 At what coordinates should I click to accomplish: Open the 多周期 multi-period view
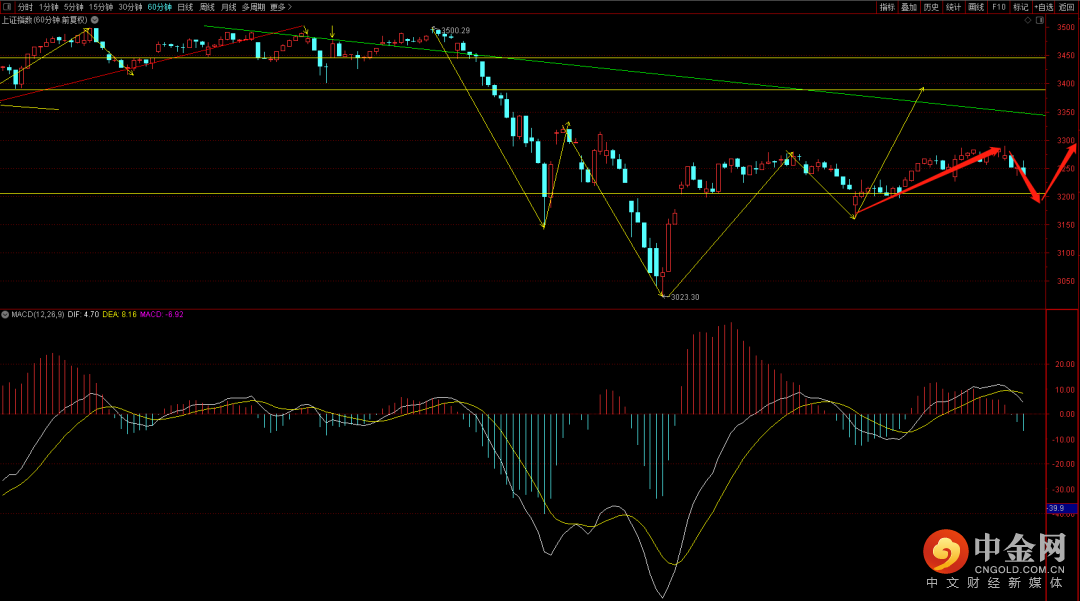click(x=253, y=7)
